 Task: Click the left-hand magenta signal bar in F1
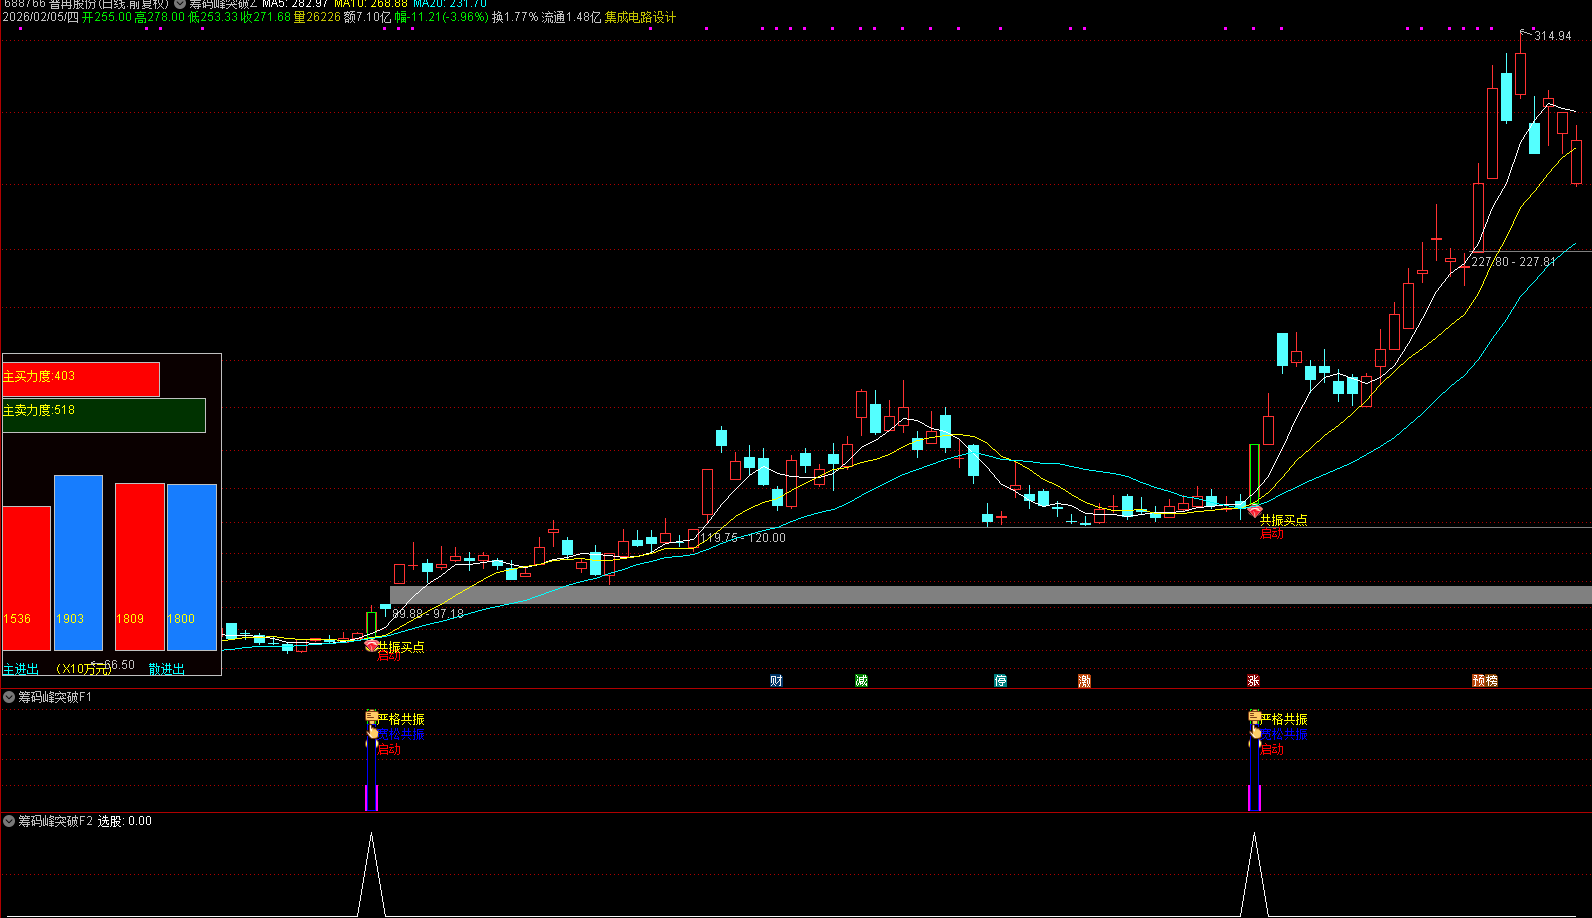[x=371, y=798]
